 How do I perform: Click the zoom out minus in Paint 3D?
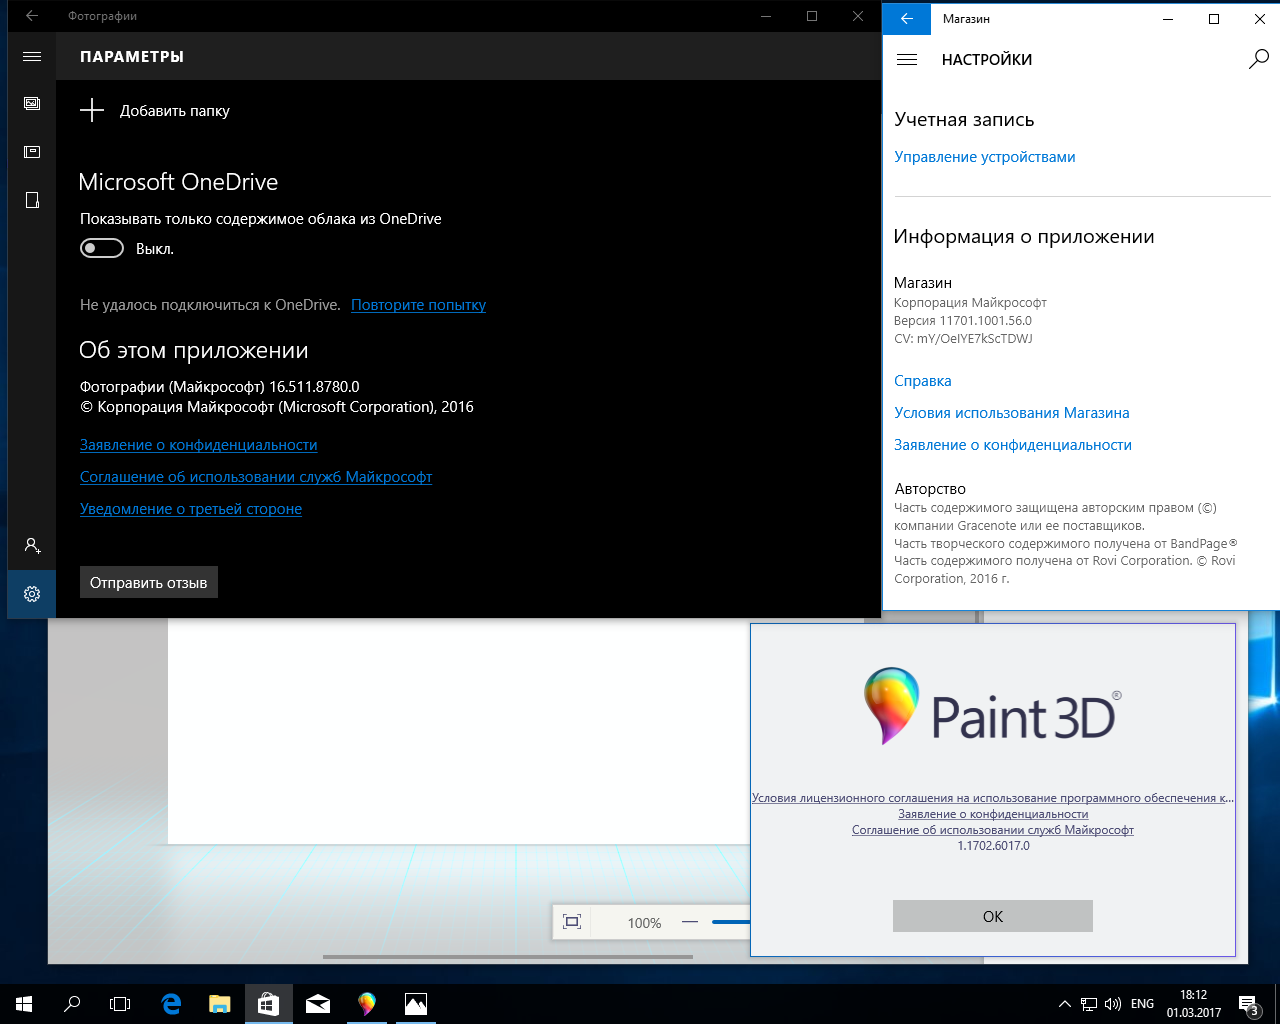690,922
